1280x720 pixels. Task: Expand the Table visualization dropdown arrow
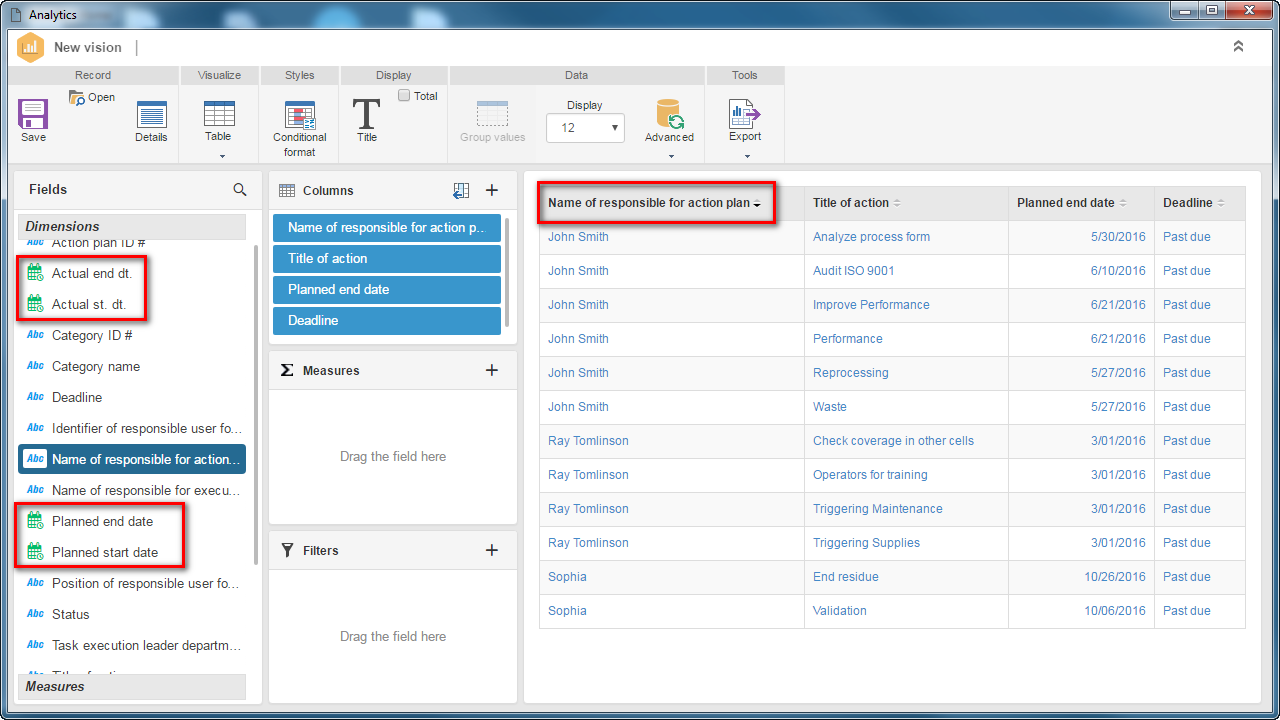coord(222,156)
